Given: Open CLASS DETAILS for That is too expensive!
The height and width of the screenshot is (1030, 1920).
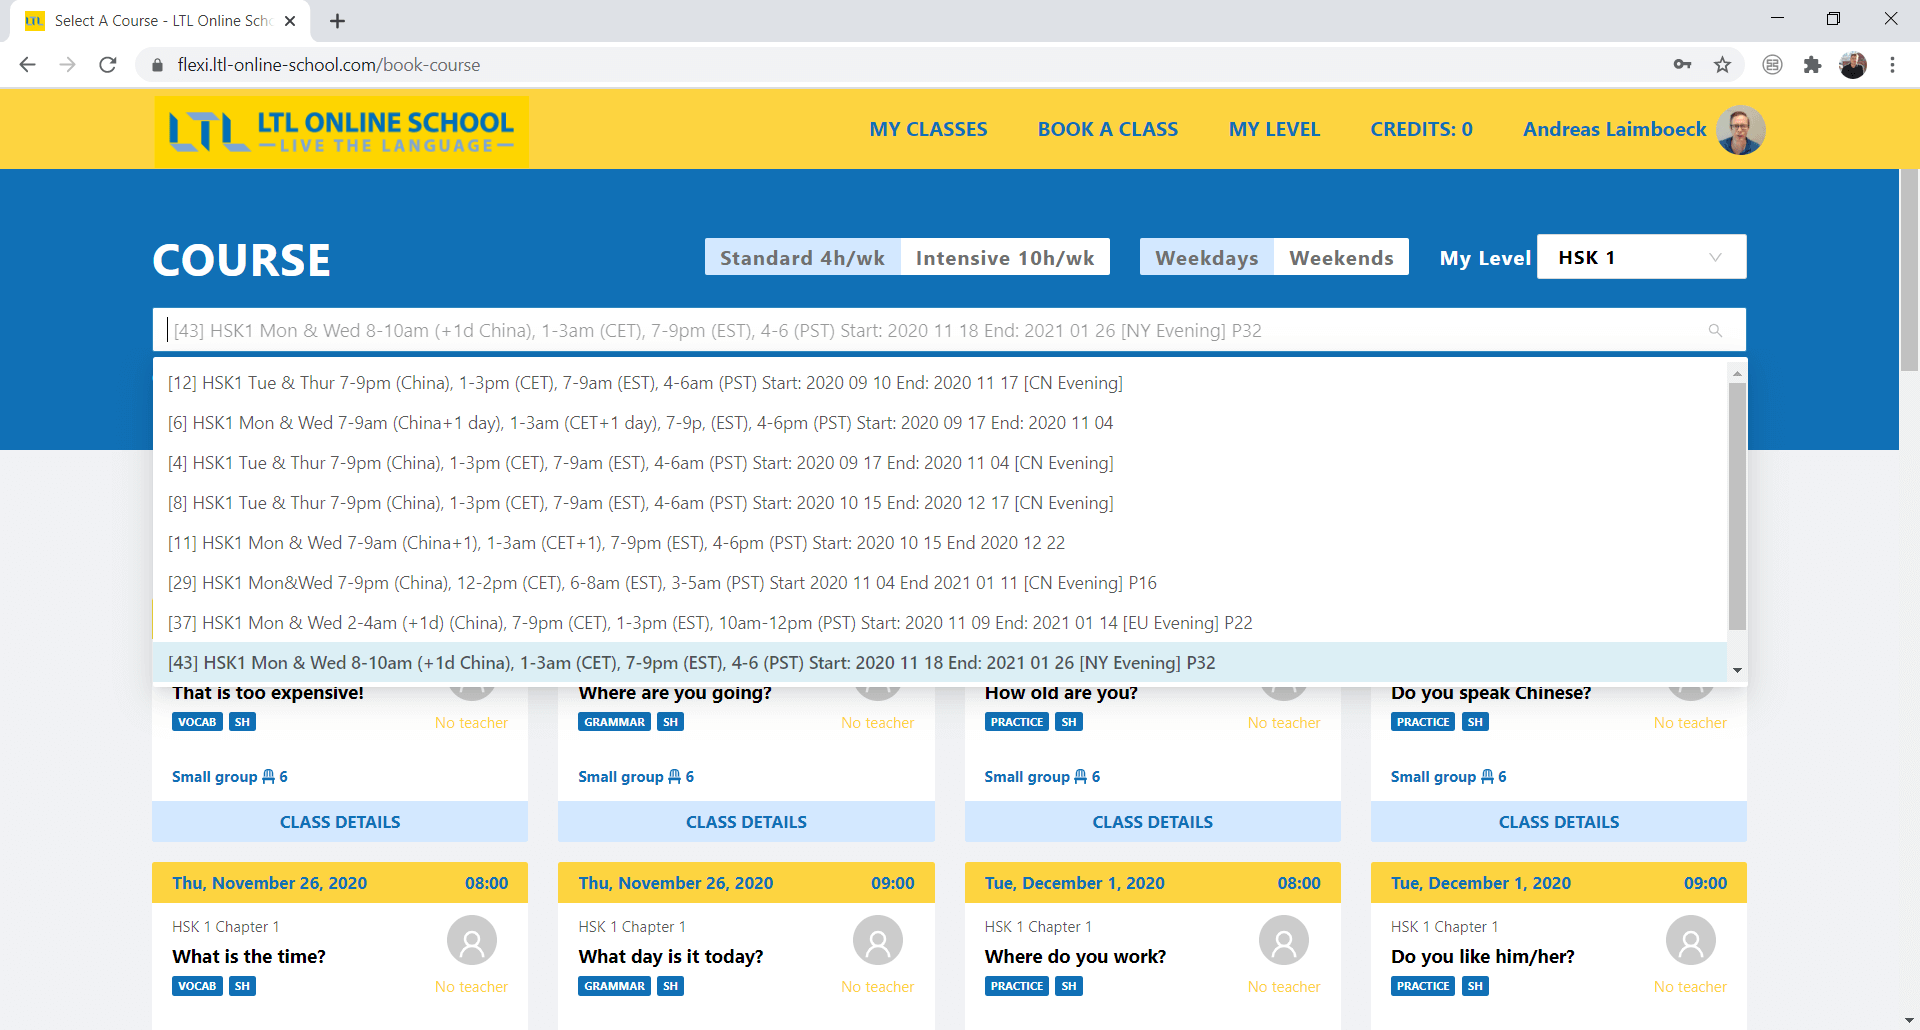Looking at the screenshot, I should pos(340,822).
